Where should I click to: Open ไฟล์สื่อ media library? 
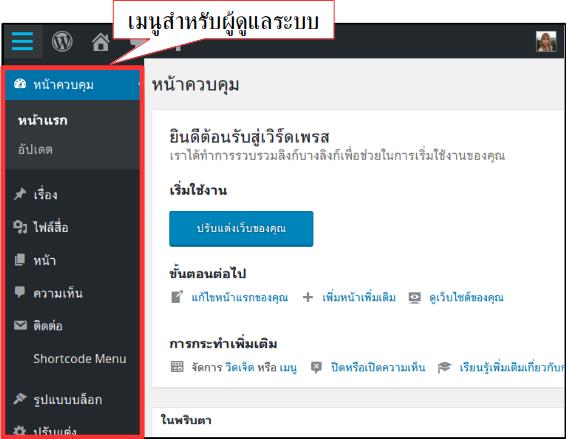pyautogui.click(x=73, y=227)
